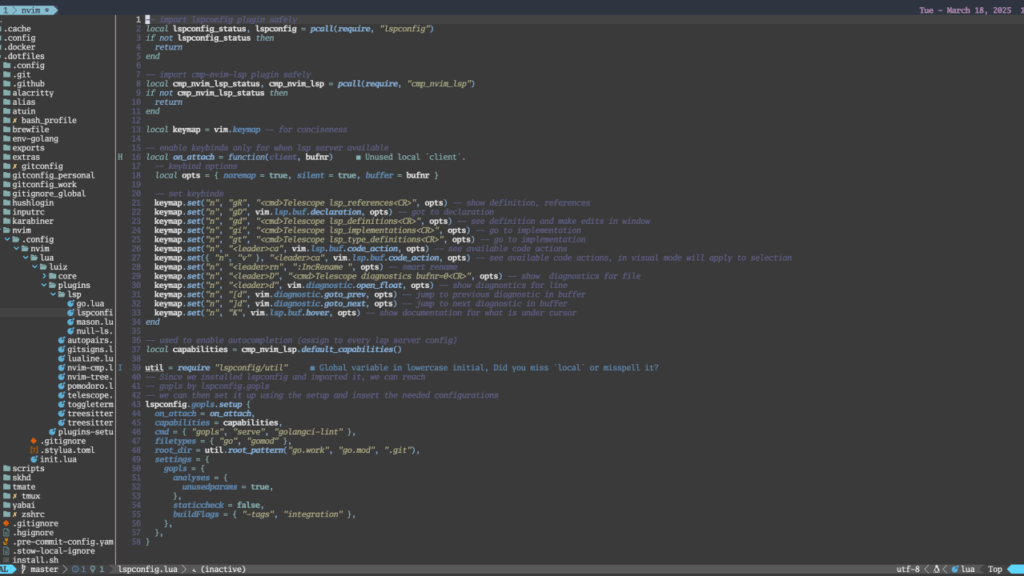Click the TOML icon beside .stylua.toml

[34, 449]
